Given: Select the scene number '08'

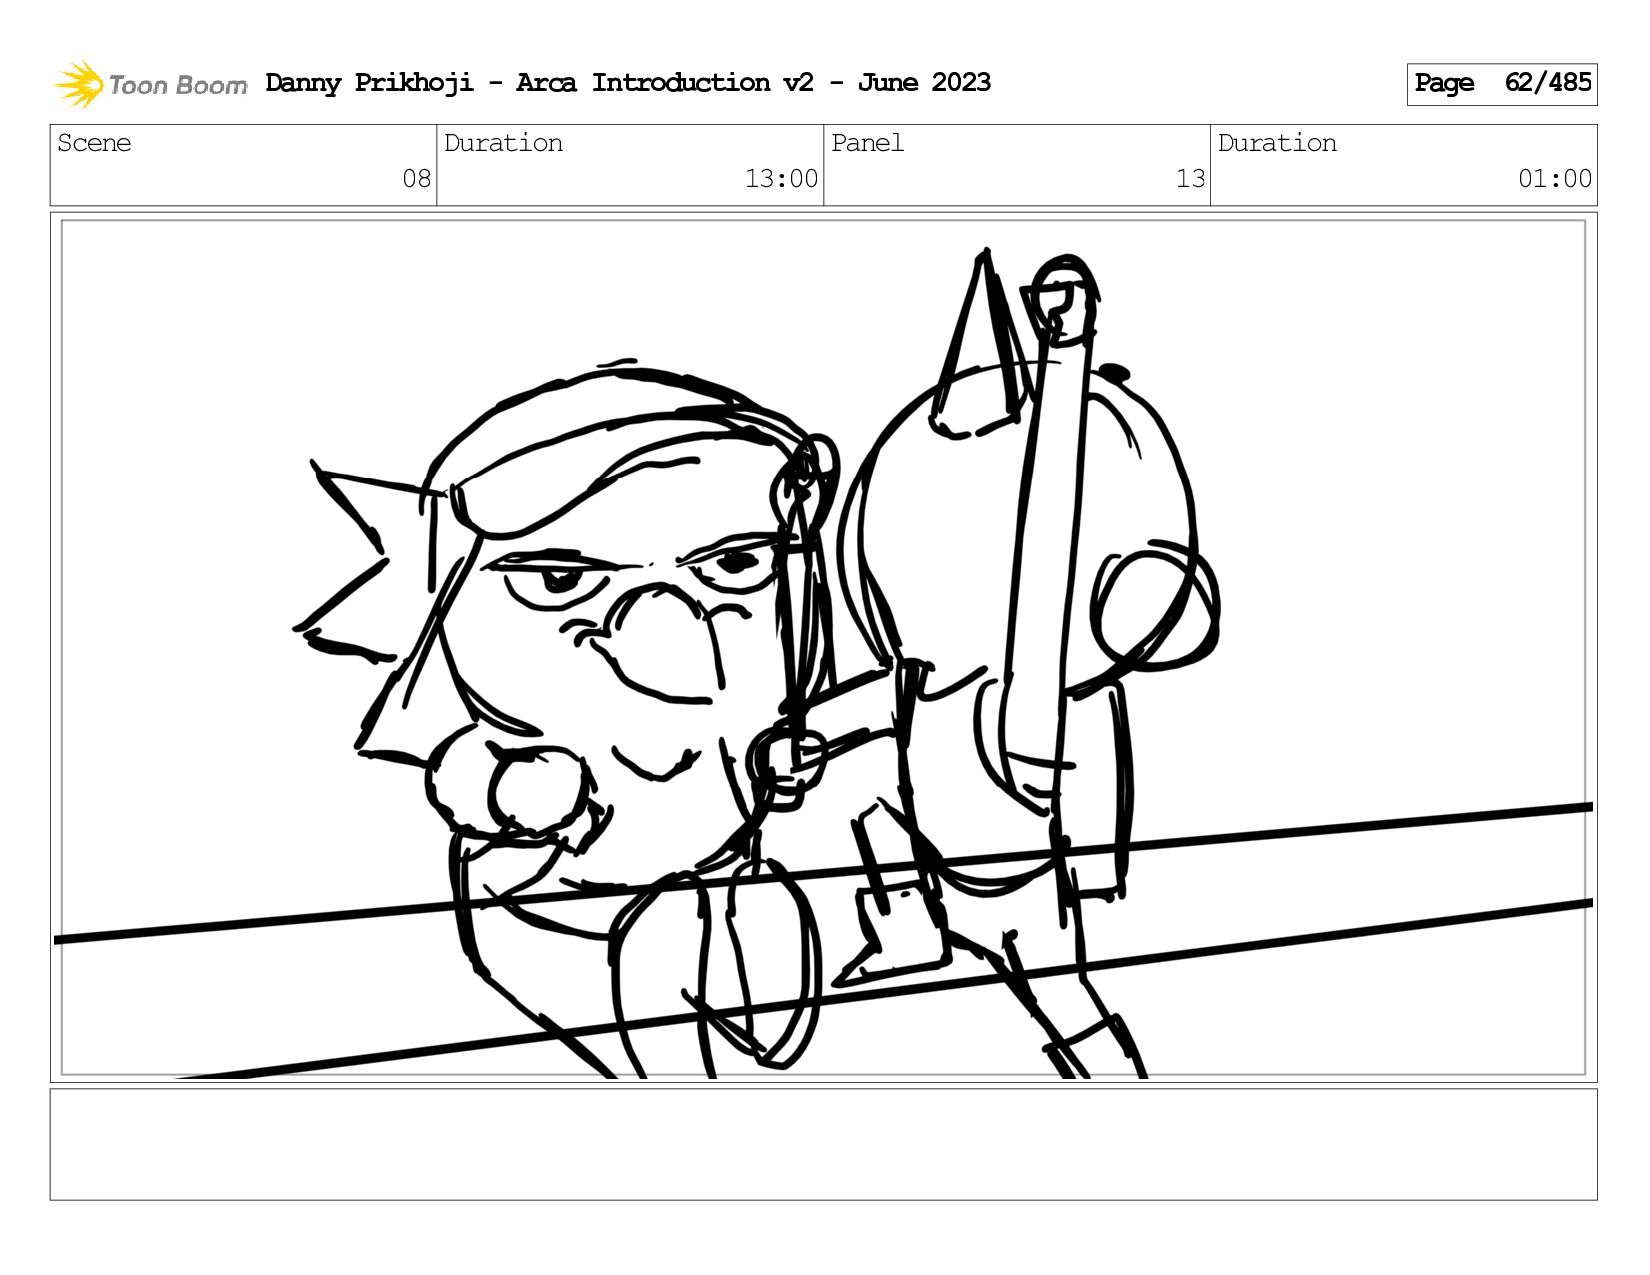Looking at the screenshot, I should (416, 179).
